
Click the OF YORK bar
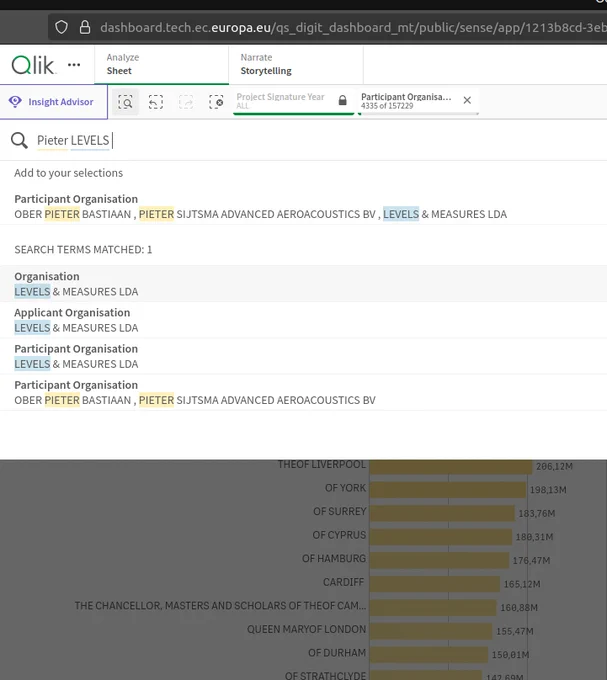pyautogui.click(x=448, y=490)
